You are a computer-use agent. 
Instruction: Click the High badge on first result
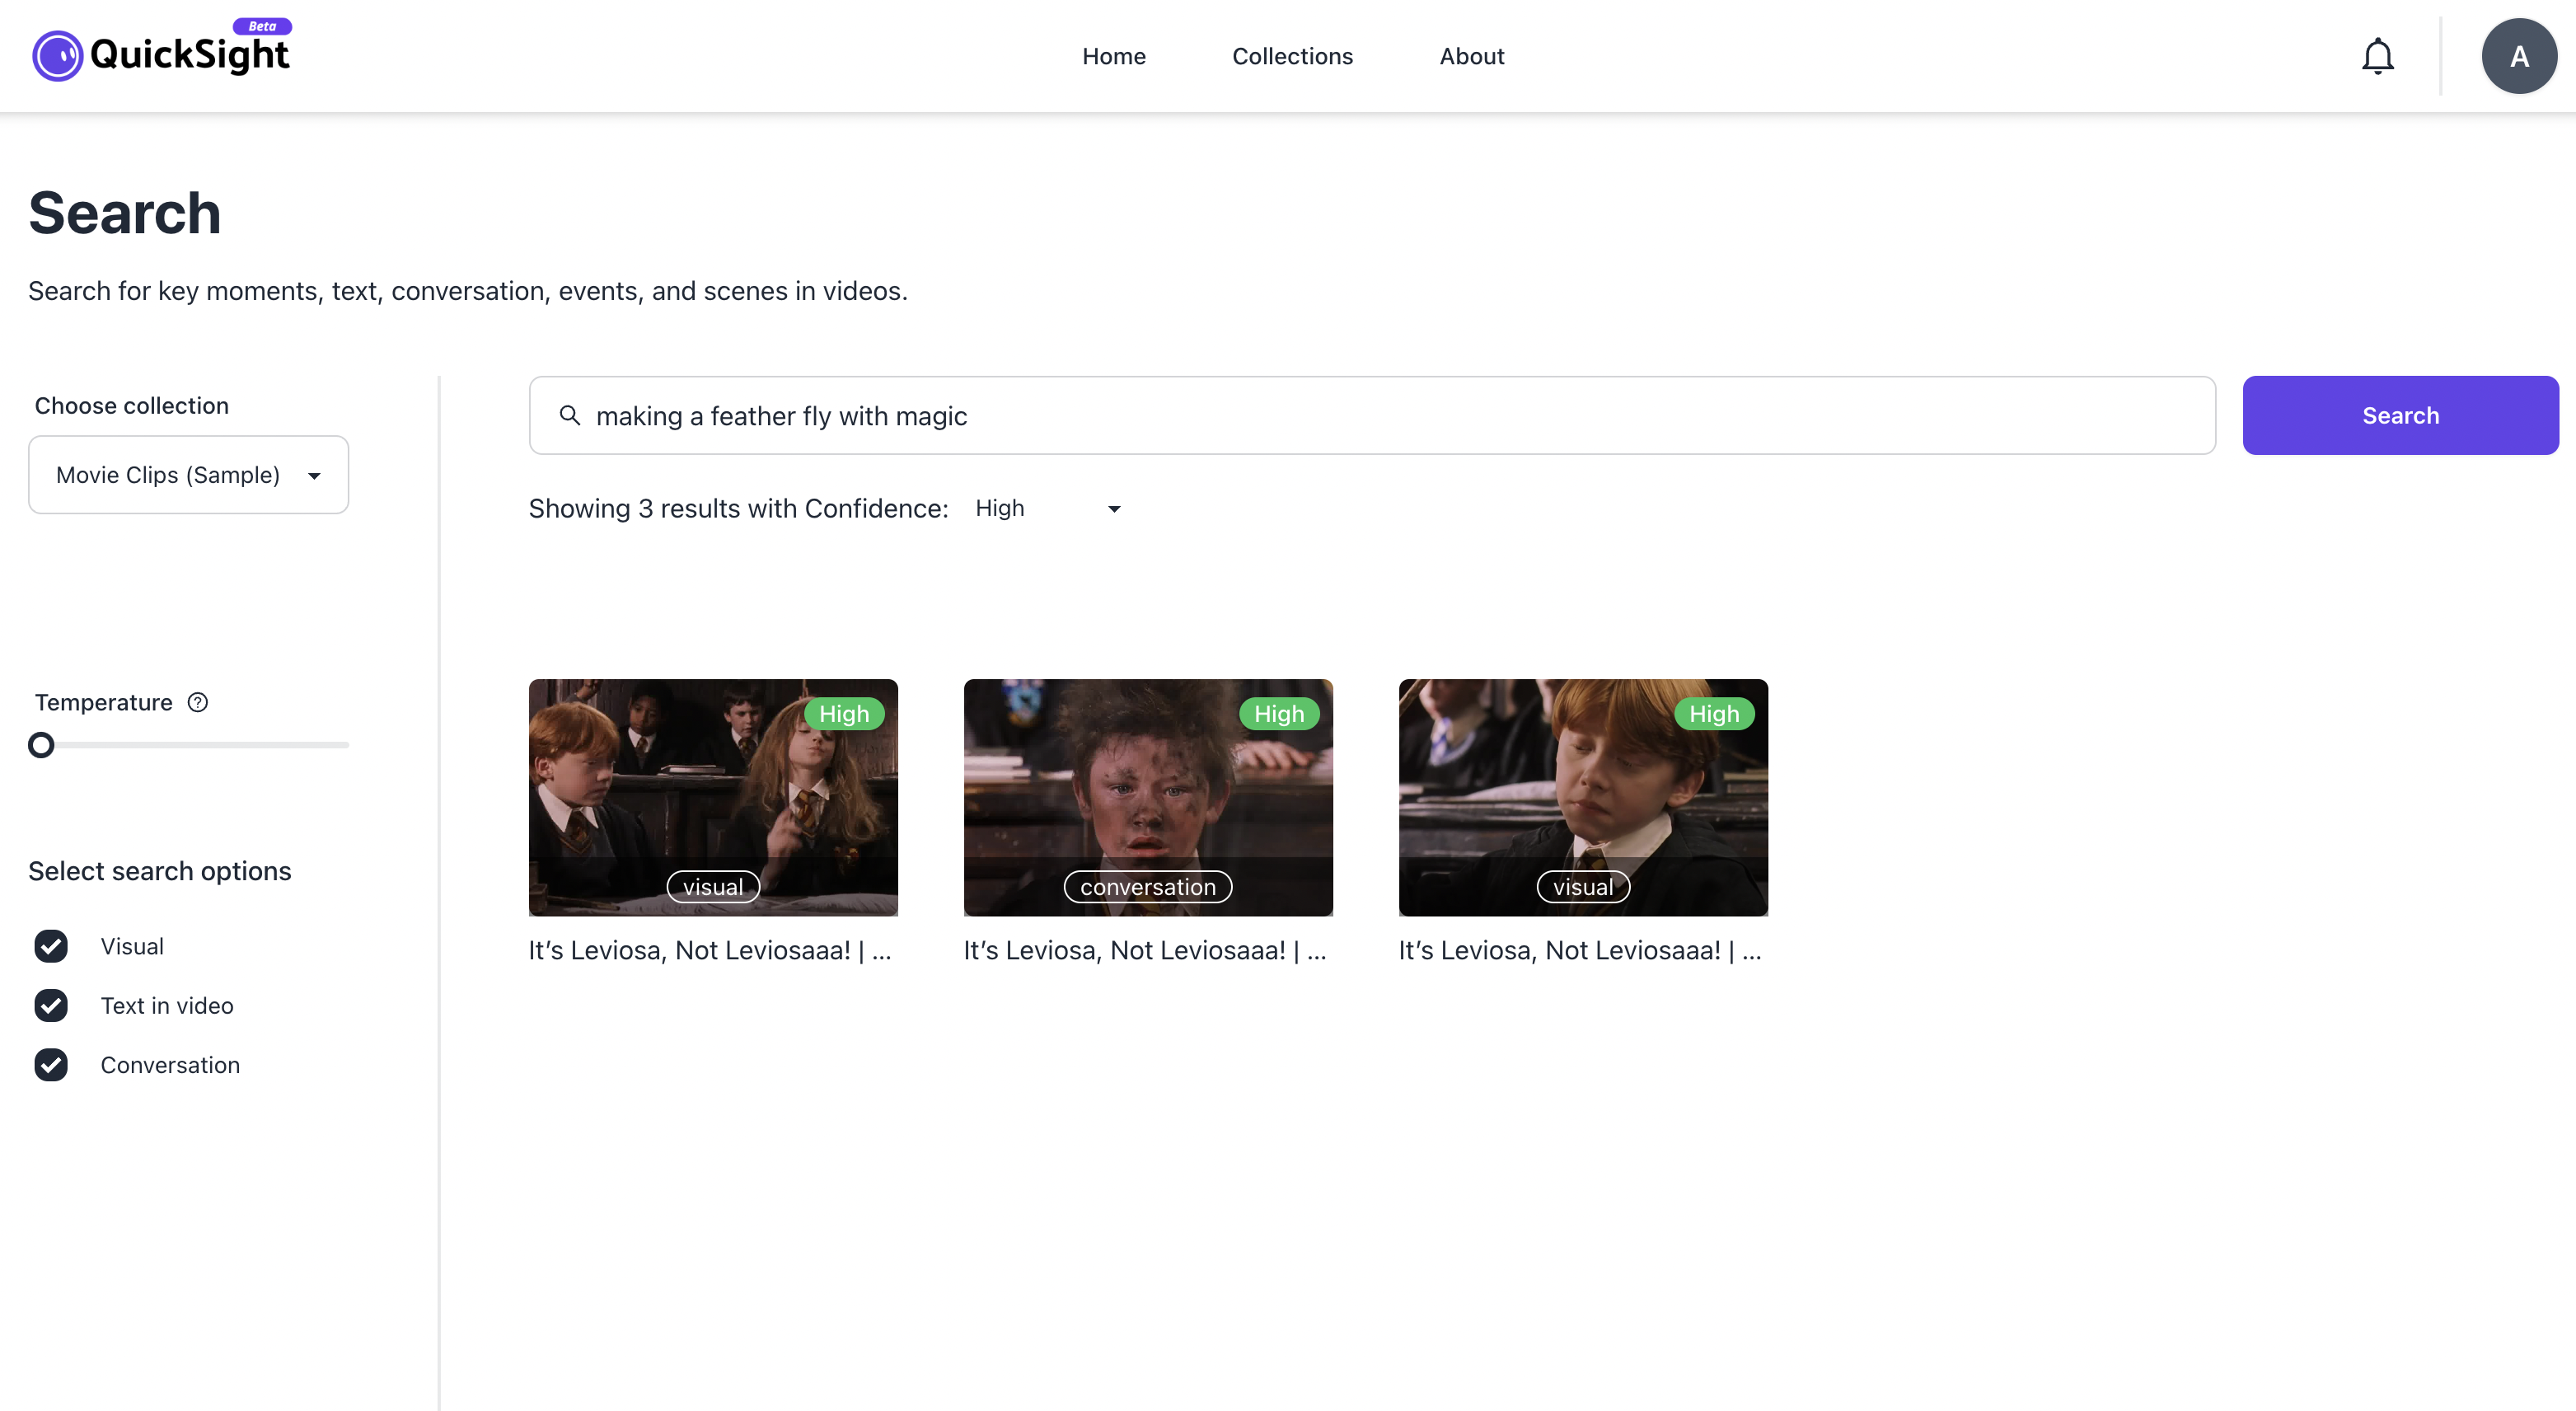(843, 714)
